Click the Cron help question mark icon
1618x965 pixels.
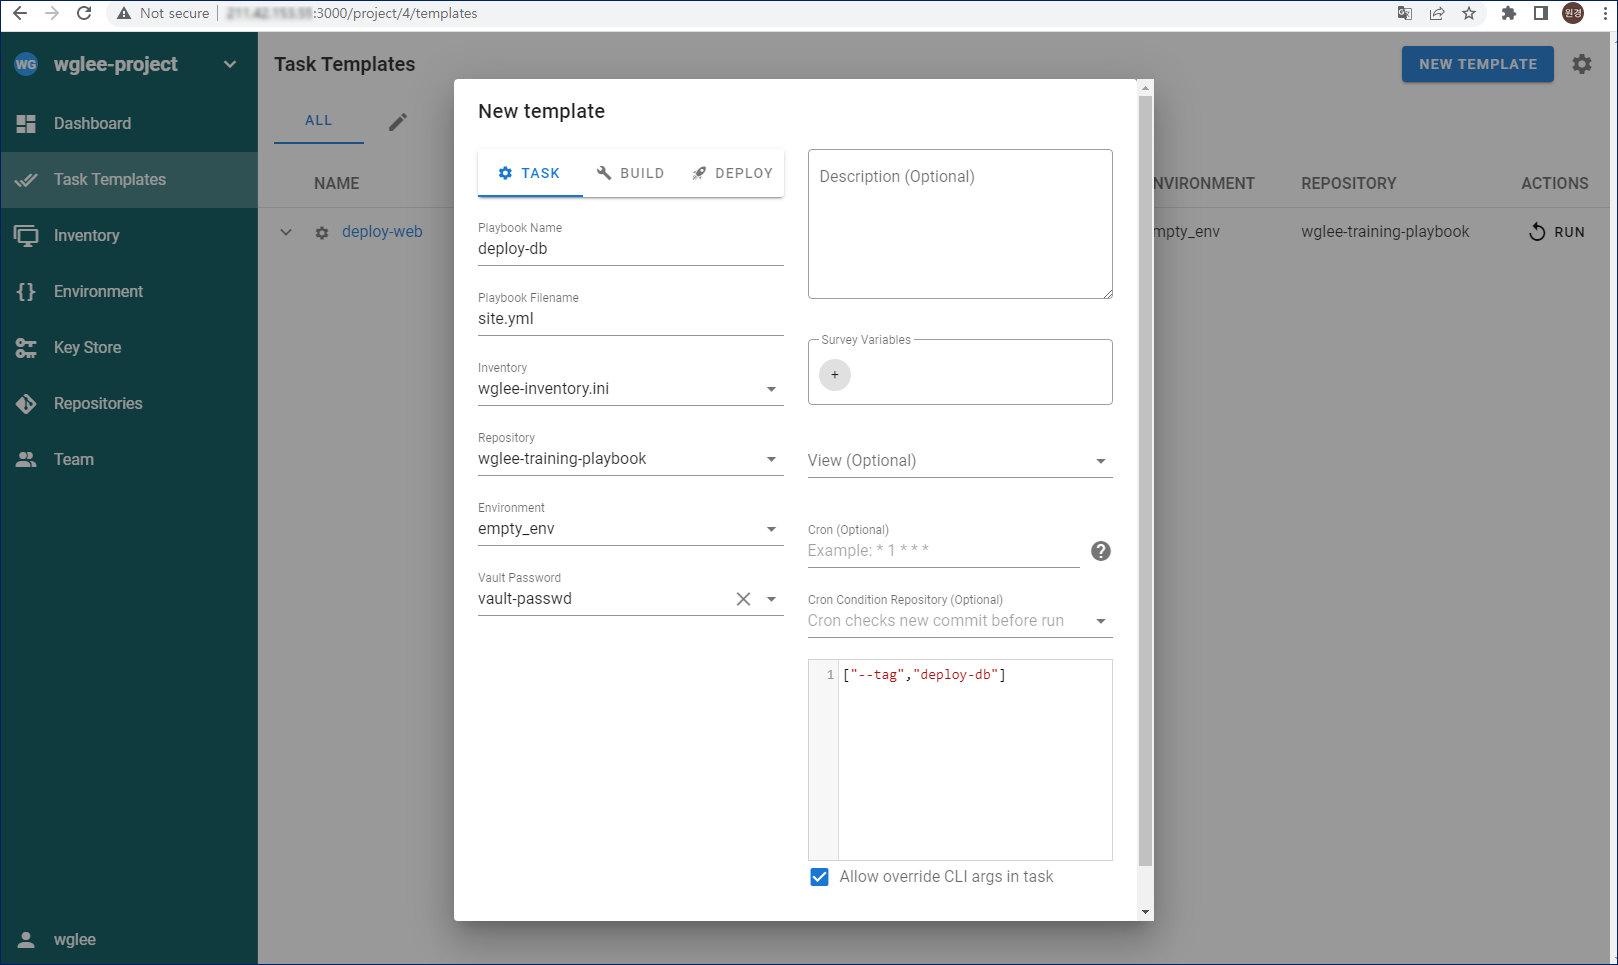click(1101, 551)
